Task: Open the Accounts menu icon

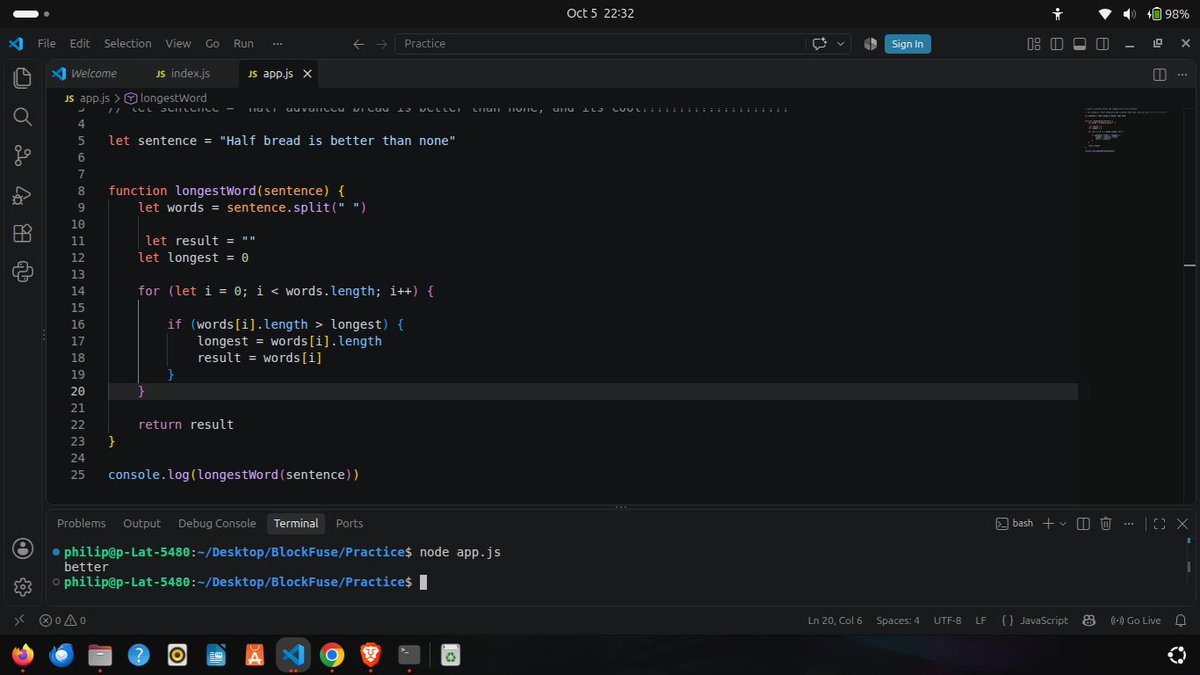Action: (x=22, y=548)
